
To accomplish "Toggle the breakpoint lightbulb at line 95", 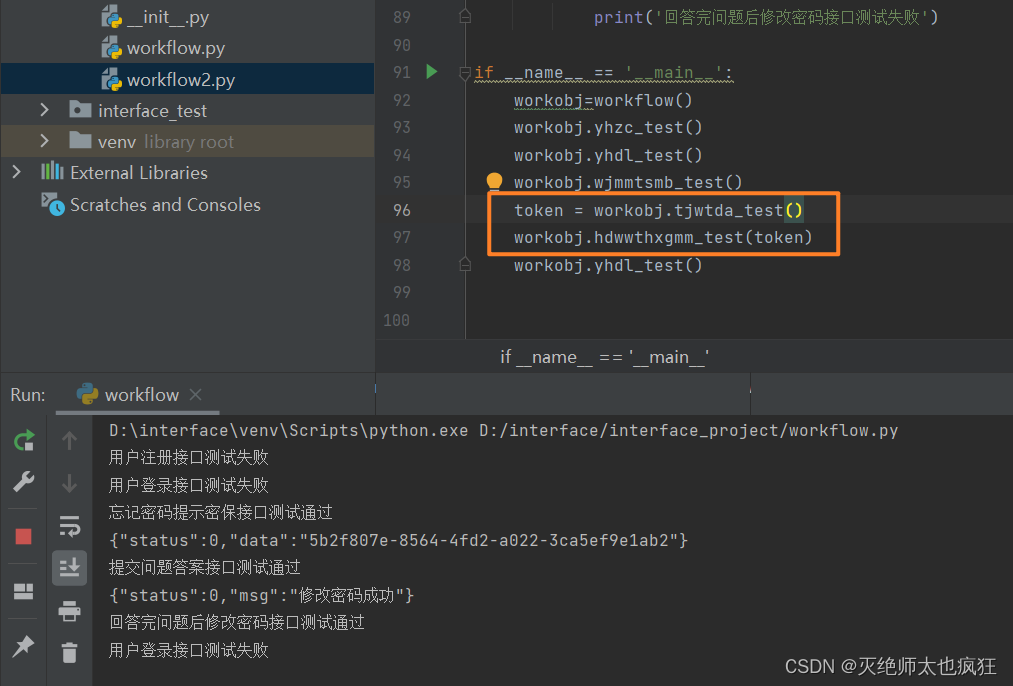I will pyautogui.click(x=494, y=181).
